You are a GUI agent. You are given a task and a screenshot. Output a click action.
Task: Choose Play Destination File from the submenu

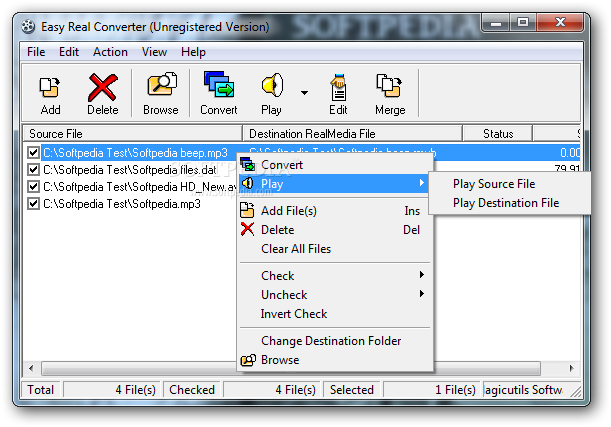[x=510, y=203]
